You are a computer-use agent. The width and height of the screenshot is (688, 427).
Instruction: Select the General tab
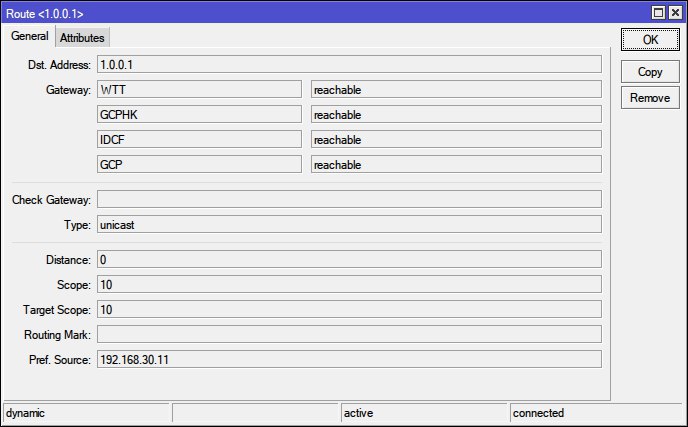[x=29, y=36]
